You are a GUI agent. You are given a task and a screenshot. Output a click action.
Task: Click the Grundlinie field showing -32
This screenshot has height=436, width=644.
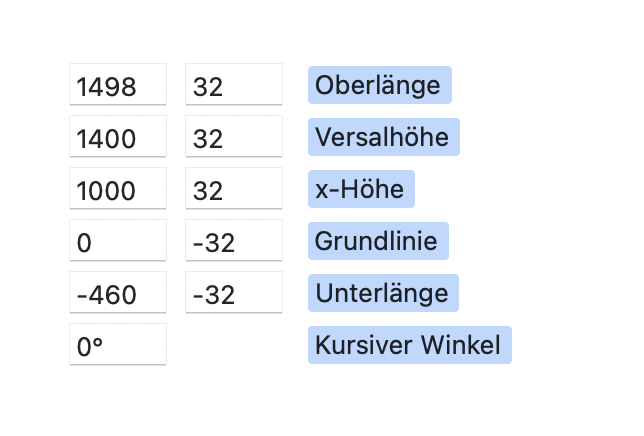click(233, 241)
